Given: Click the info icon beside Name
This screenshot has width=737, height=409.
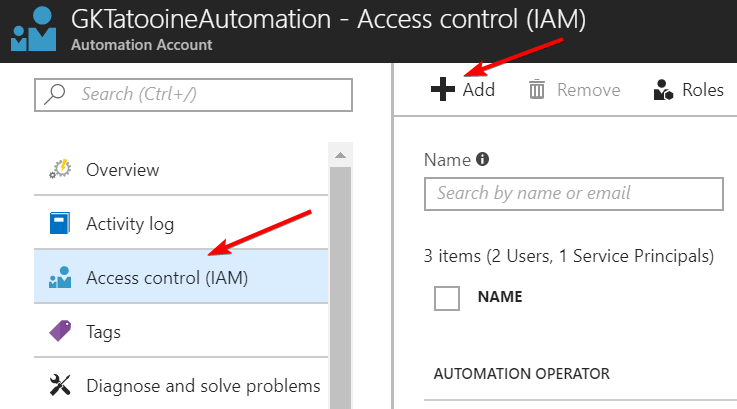Looking at the screenshot, I should [x=482, y=159].
